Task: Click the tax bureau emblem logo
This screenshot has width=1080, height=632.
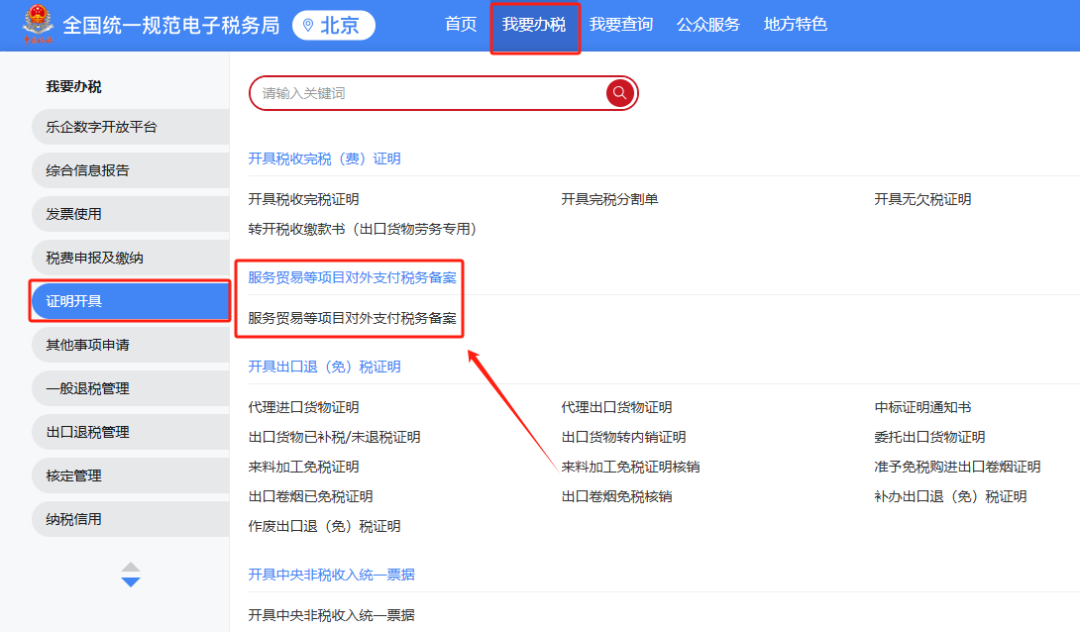Action: click(x=38, y=26)
